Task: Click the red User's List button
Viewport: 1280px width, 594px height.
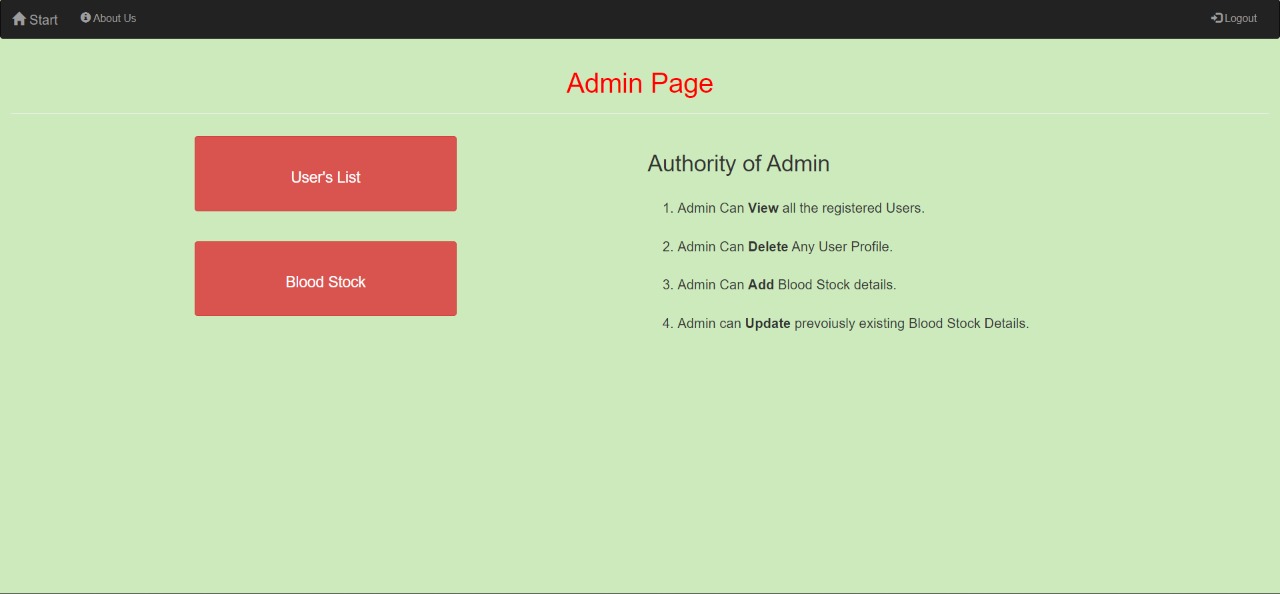Action: tap(325, 173)
